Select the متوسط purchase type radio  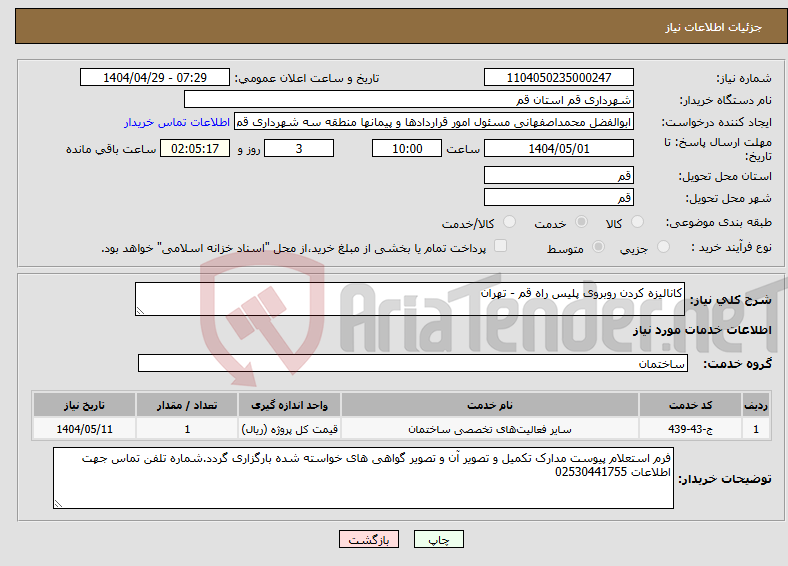(x=599, y=246)
